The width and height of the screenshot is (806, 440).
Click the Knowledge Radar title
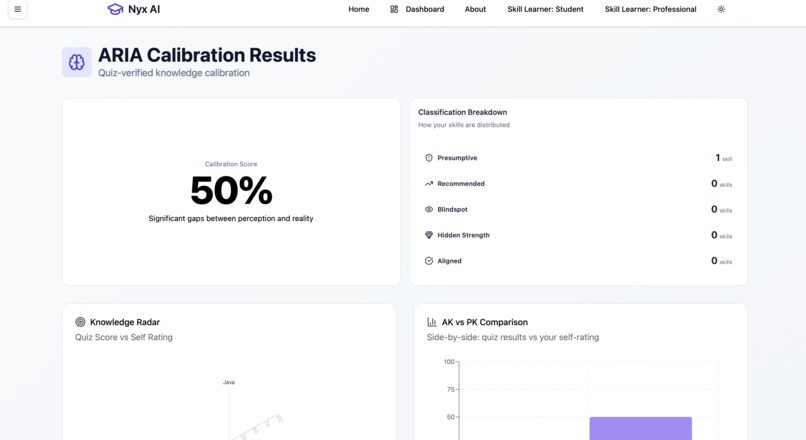pyautogui.click(x=125, y=322)
